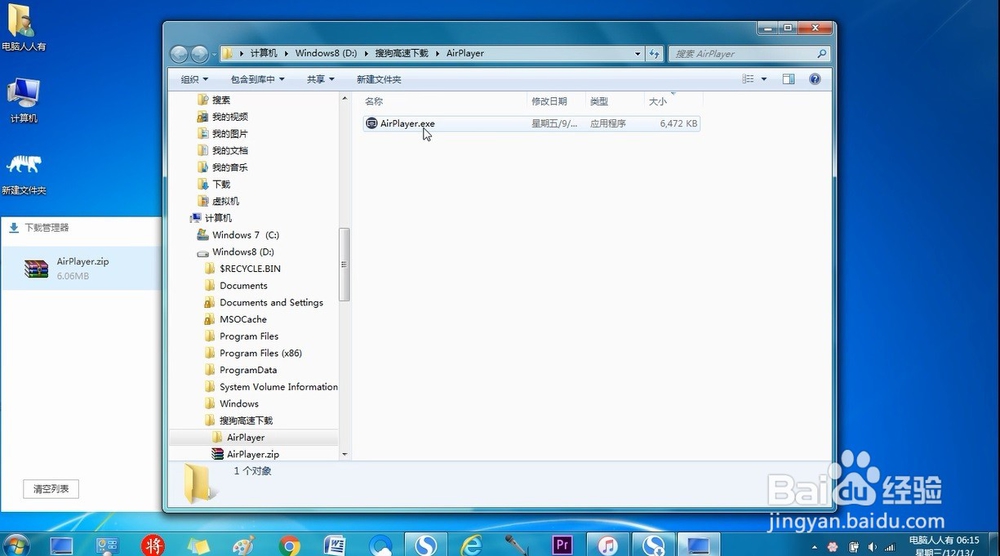Click the 清空列表 button
The image size is (1000, 556).
pos(51,489)
